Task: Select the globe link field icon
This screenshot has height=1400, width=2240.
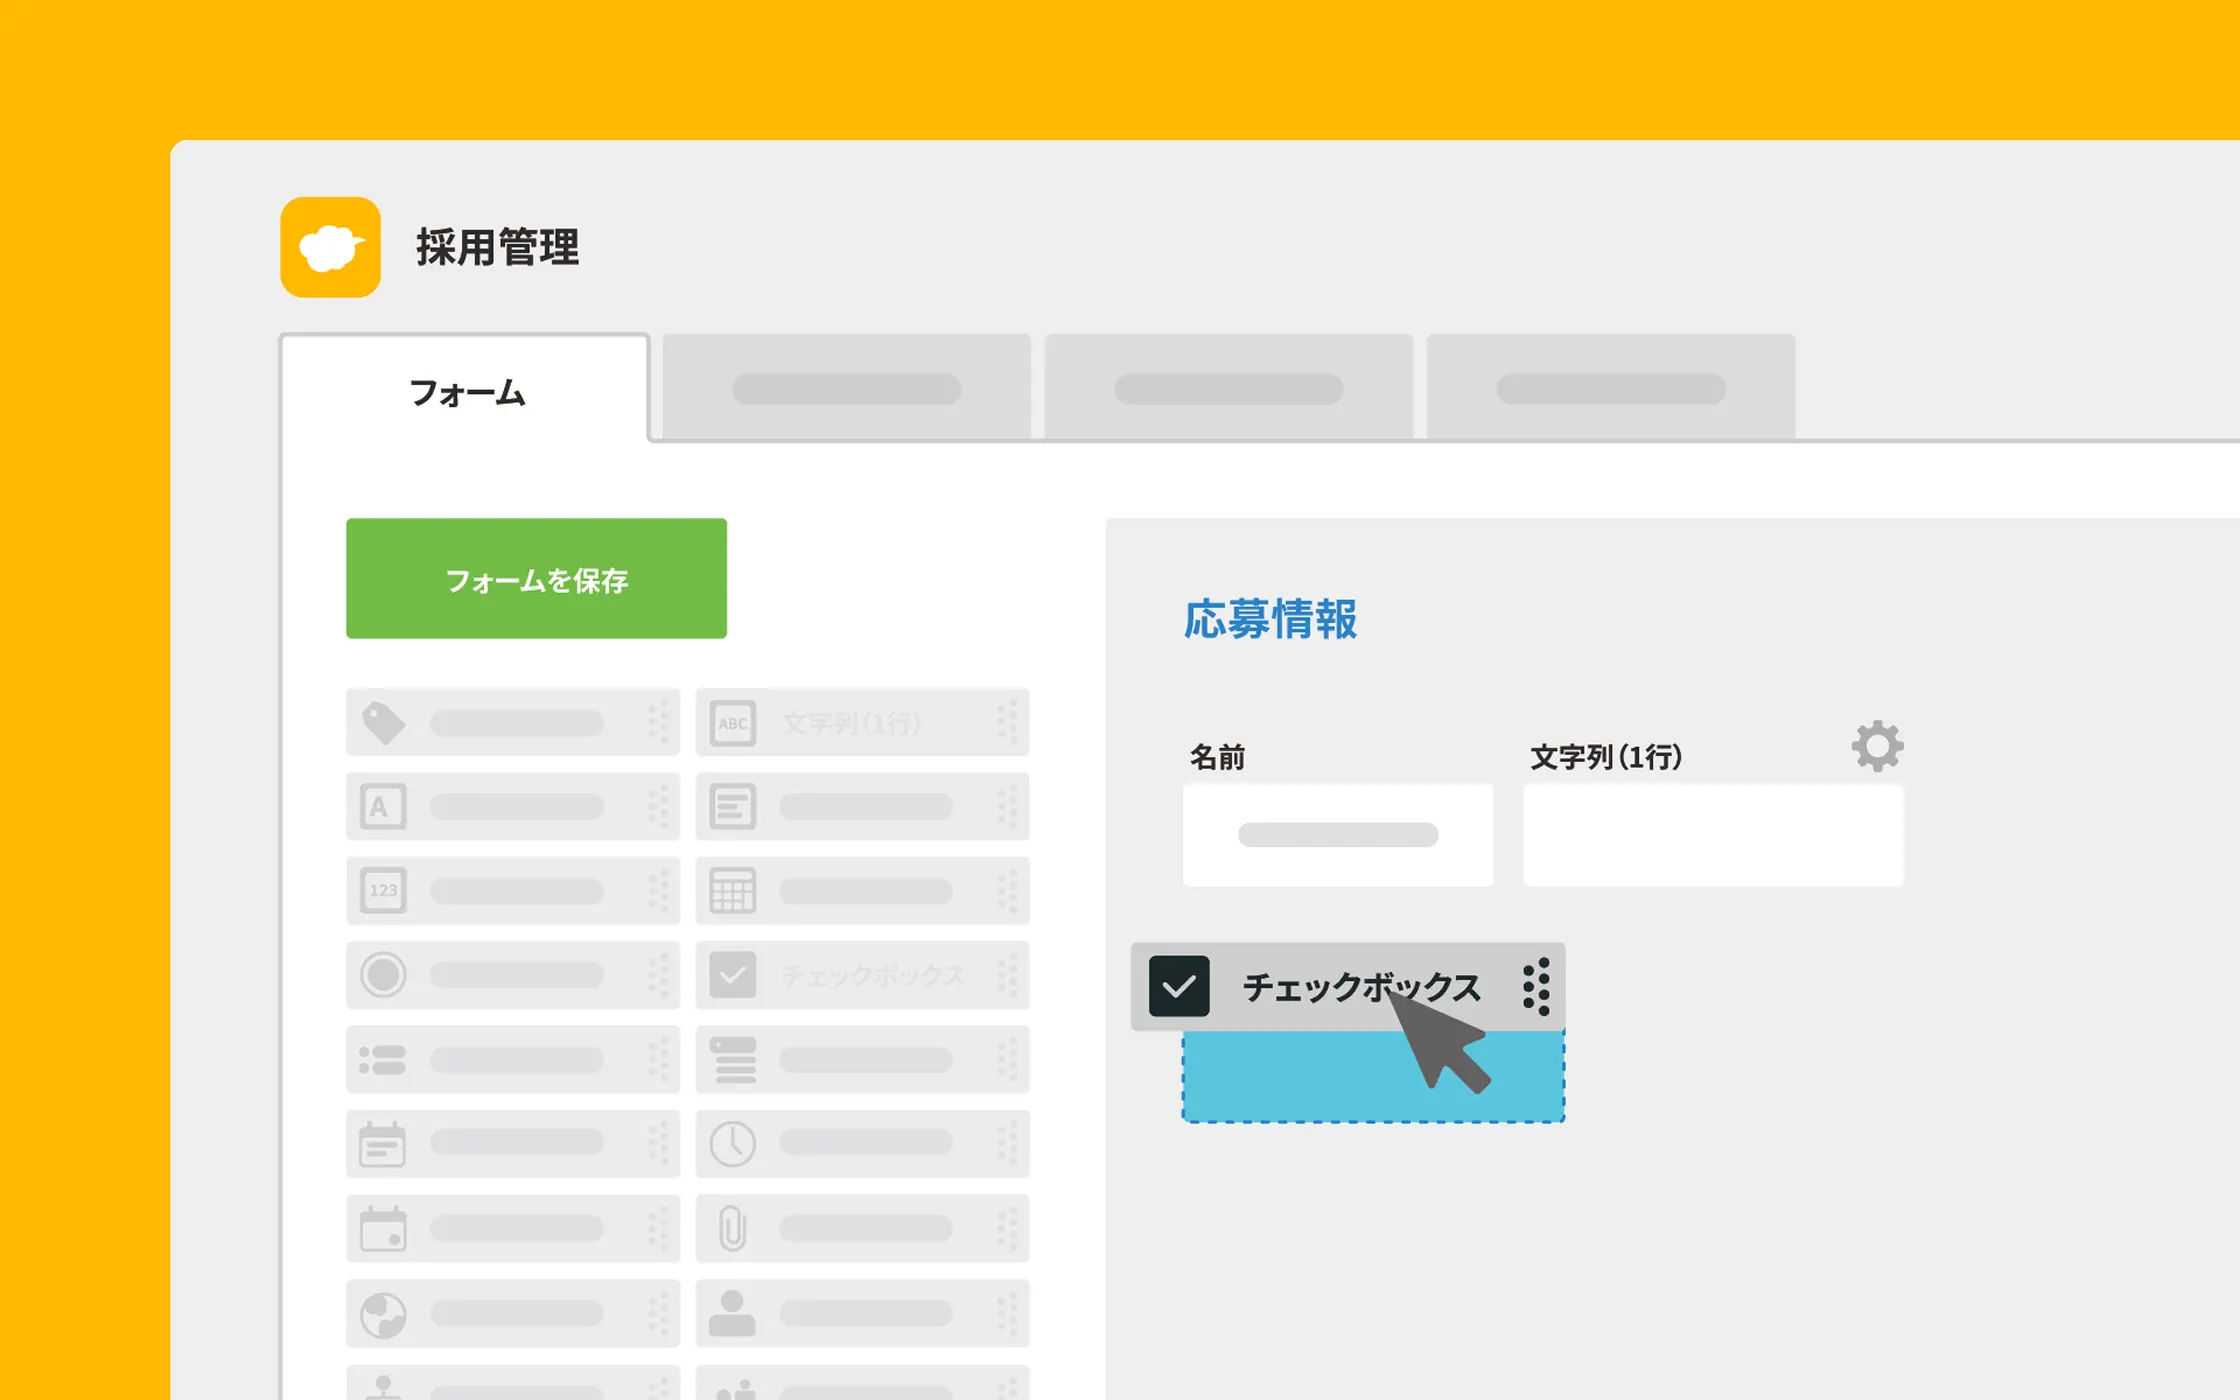Action: 383,1314
